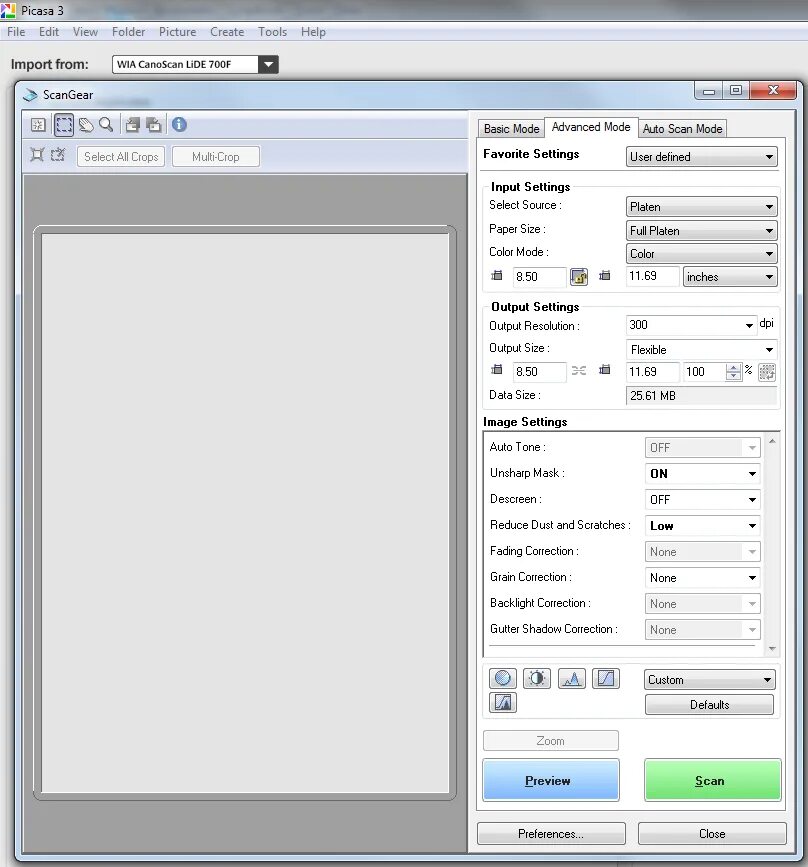
Task: Open the Picasa Create menu
Action: 227,32
